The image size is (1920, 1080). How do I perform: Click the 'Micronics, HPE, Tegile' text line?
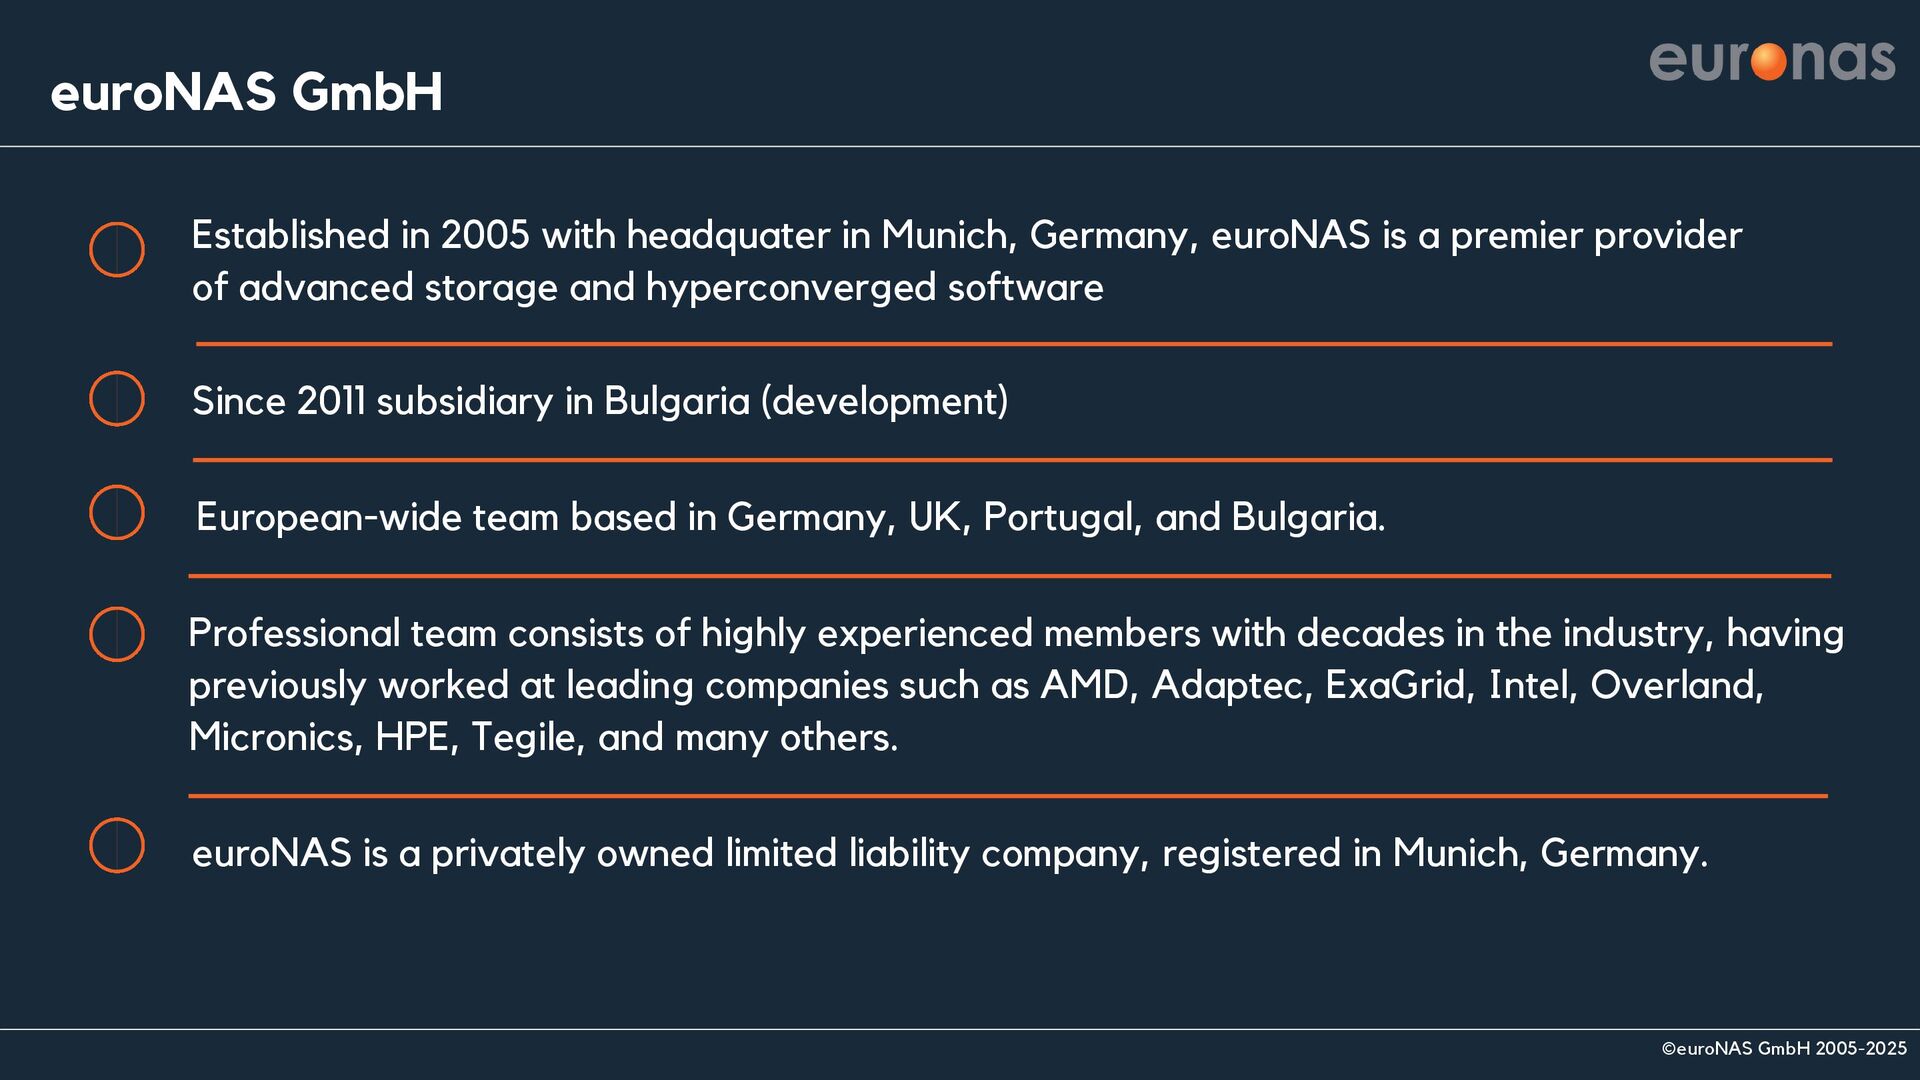(x=543, y=738)
